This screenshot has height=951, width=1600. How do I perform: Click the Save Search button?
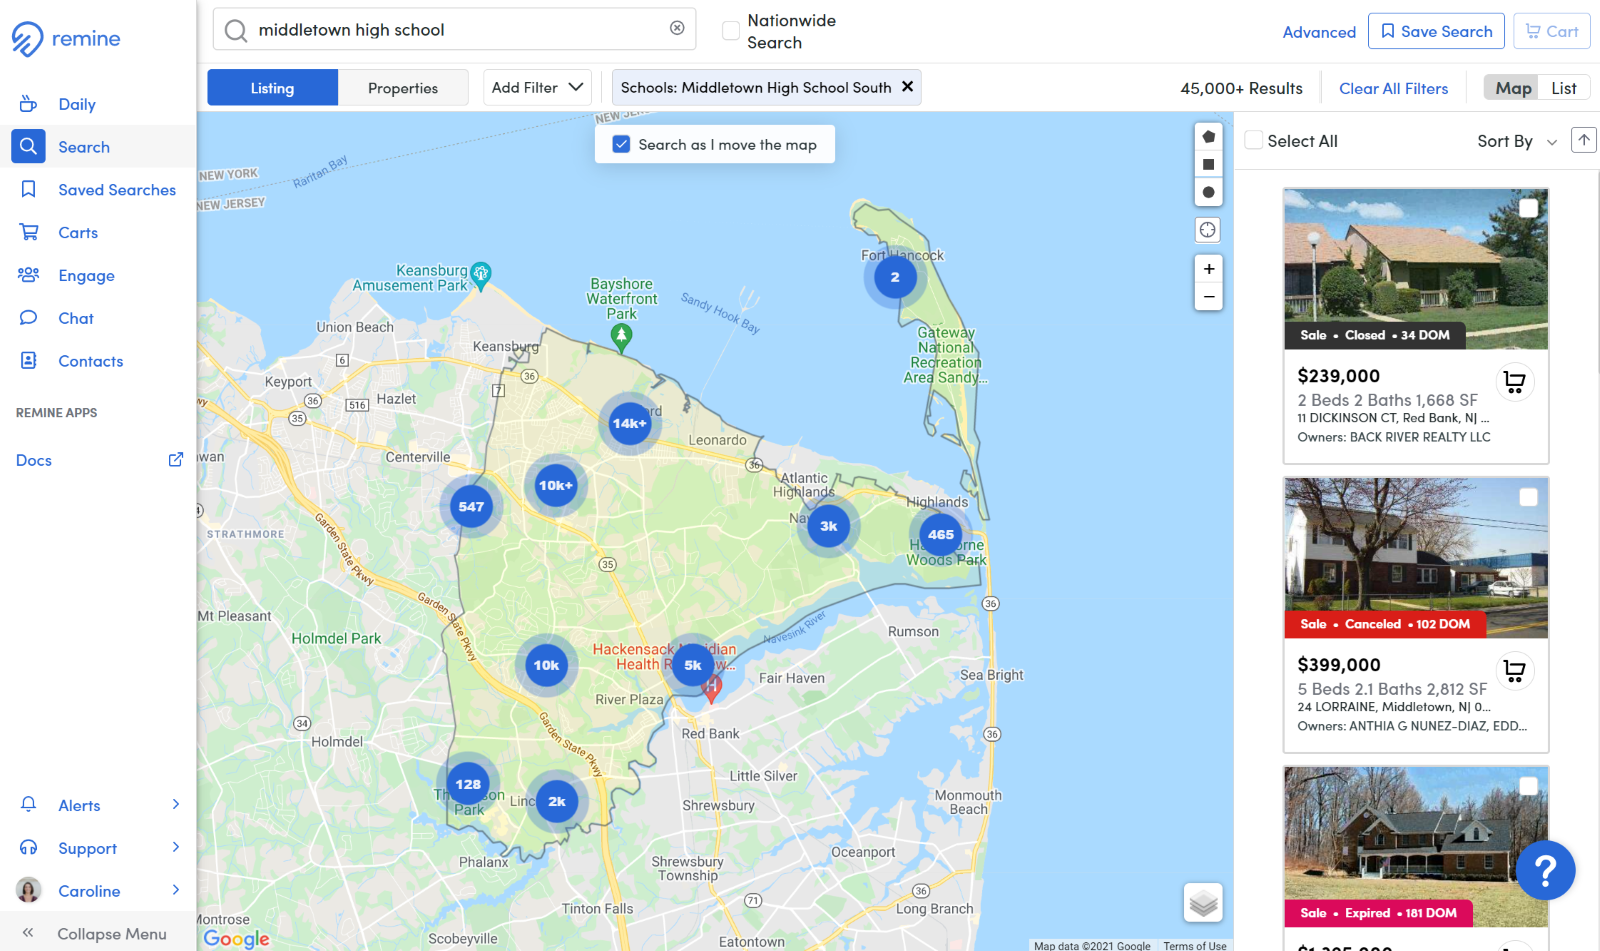pos(1436,31)
